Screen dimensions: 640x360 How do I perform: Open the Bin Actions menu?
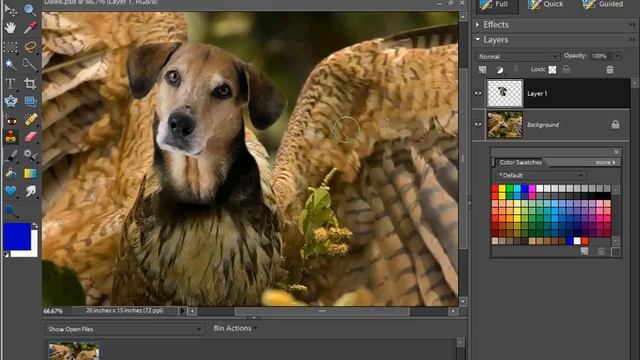pyautogui.click(x=235, y=328)
